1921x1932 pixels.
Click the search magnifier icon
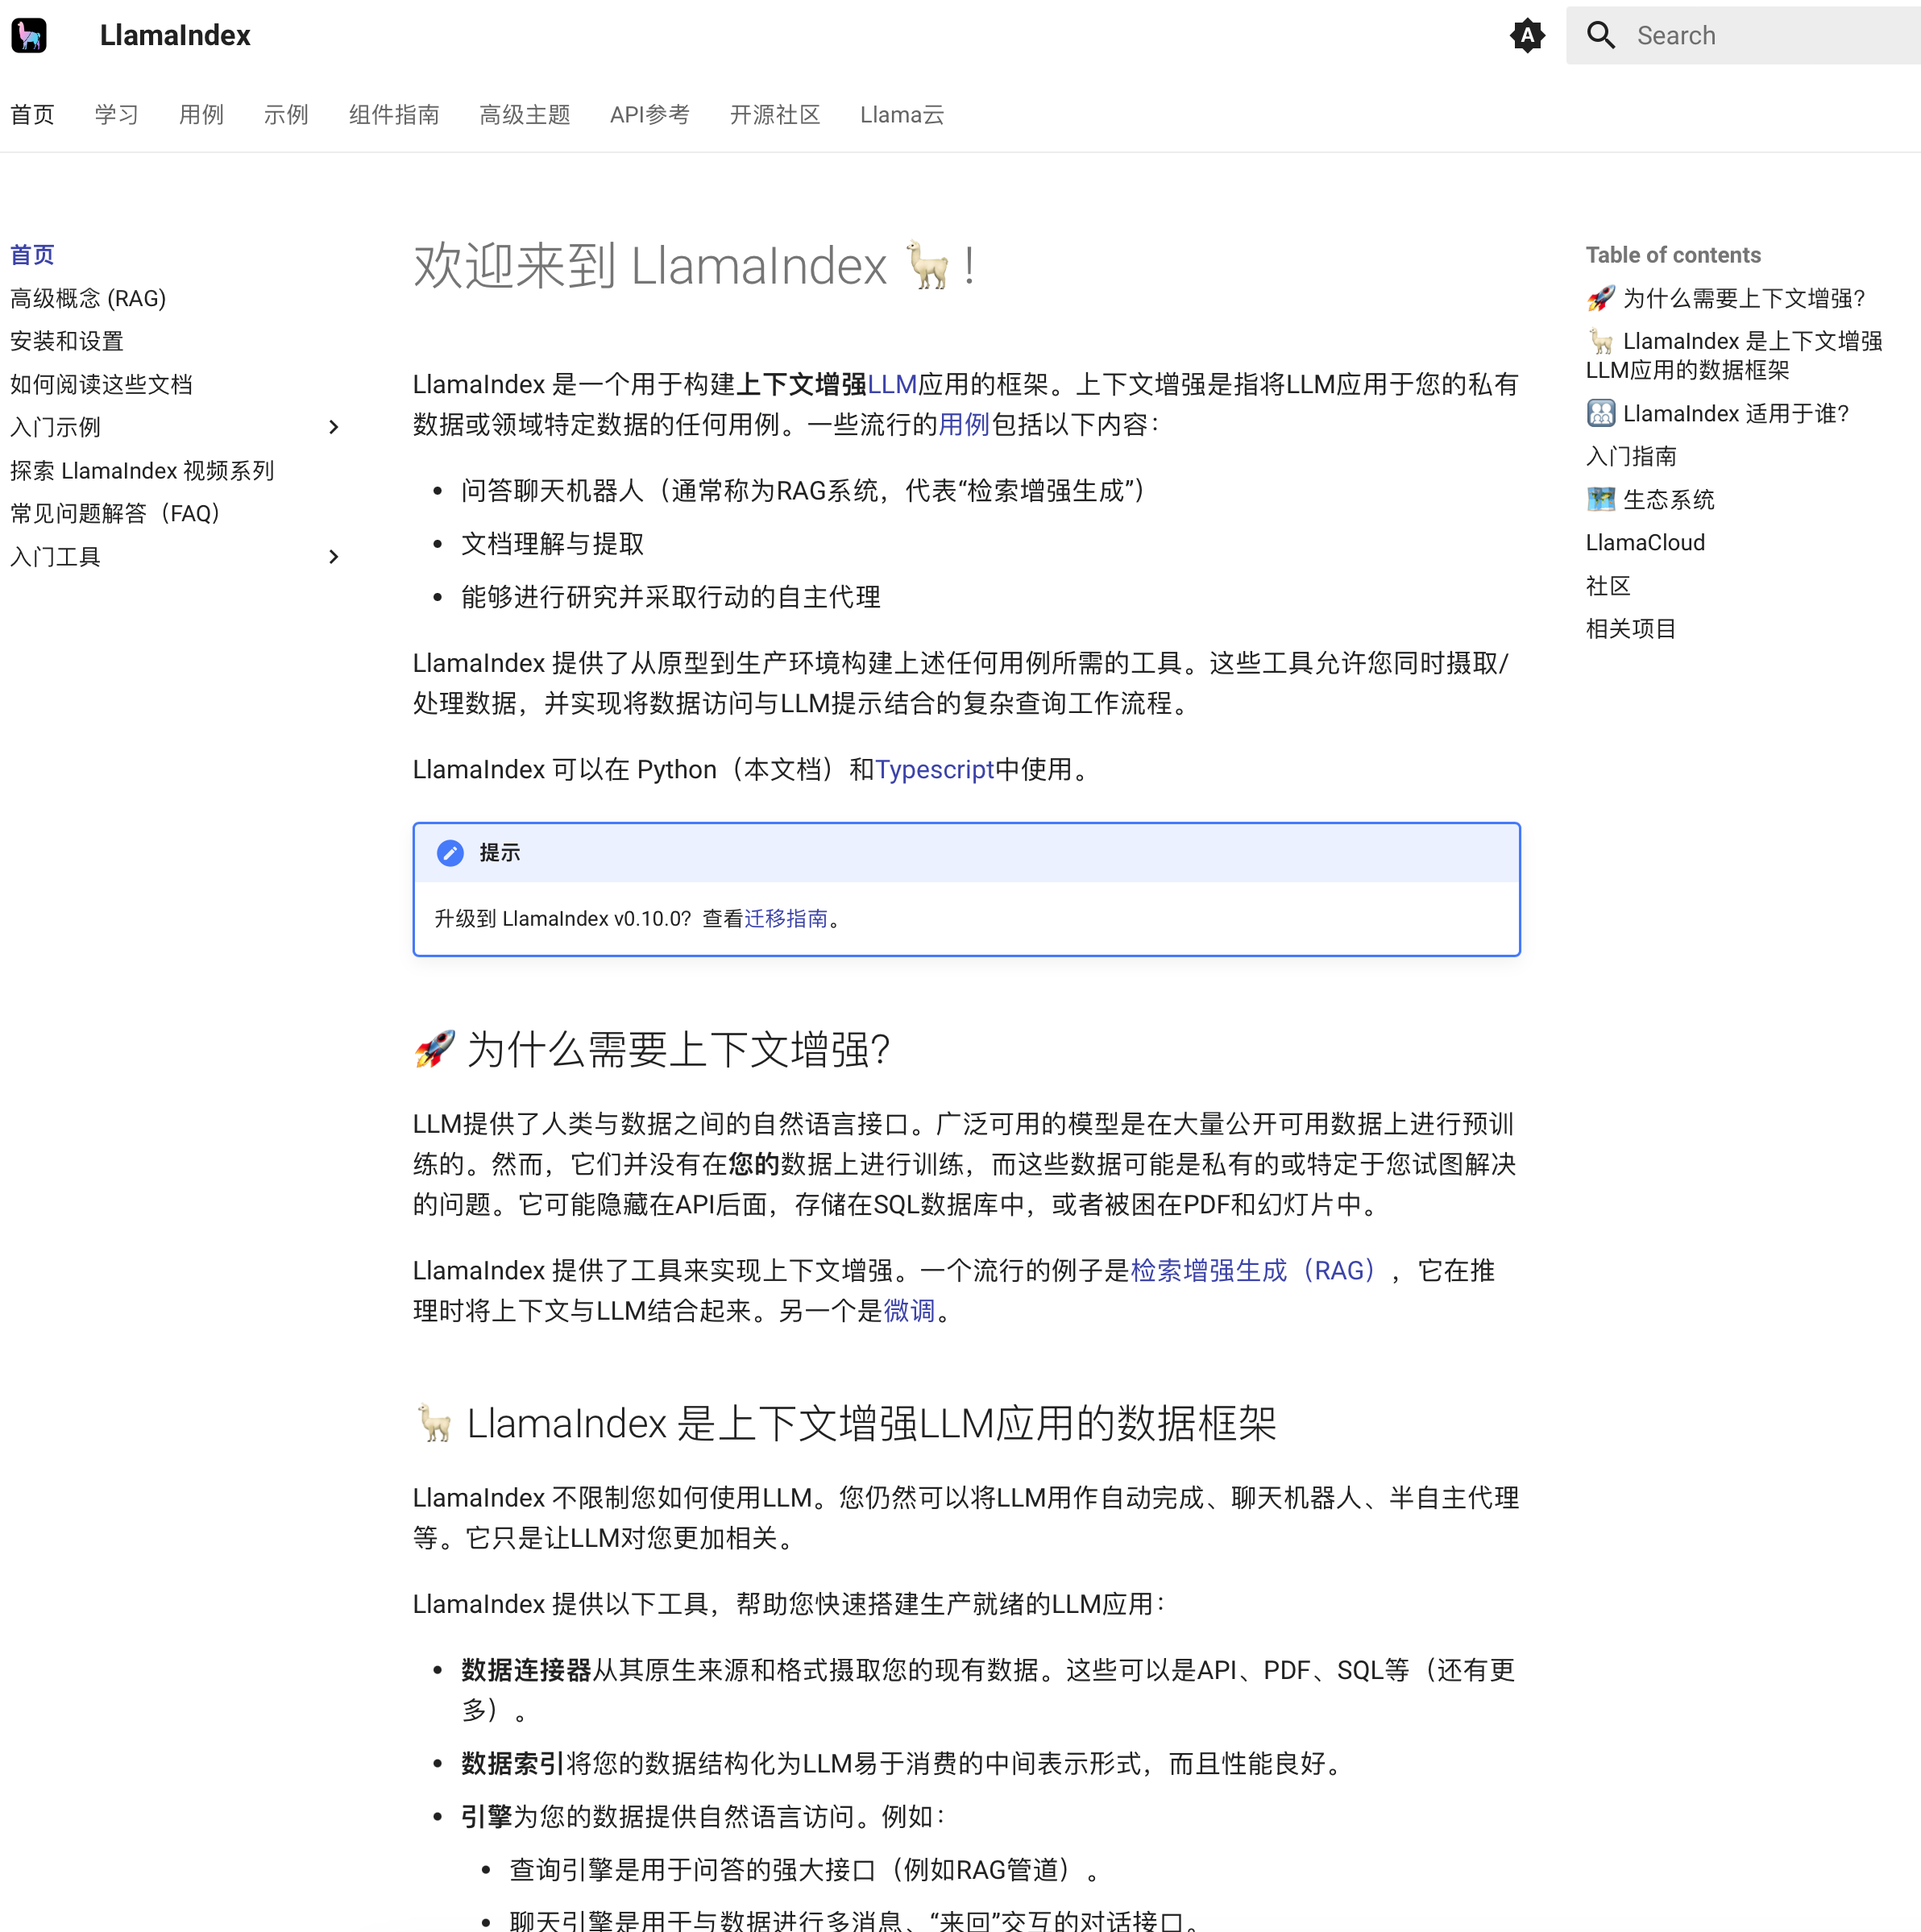pyautogui.click(x=1600, y=36)
